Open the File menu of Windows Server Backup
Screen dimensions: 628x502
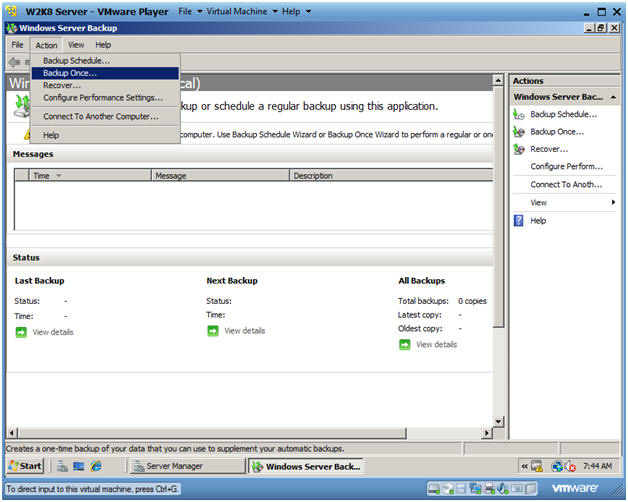click(x=17, y=45)
